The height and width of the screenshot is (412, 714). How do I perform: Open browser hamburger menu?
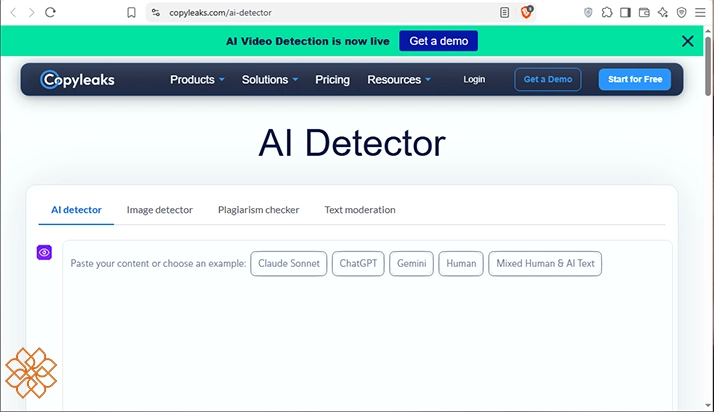(x=700, y=13)
